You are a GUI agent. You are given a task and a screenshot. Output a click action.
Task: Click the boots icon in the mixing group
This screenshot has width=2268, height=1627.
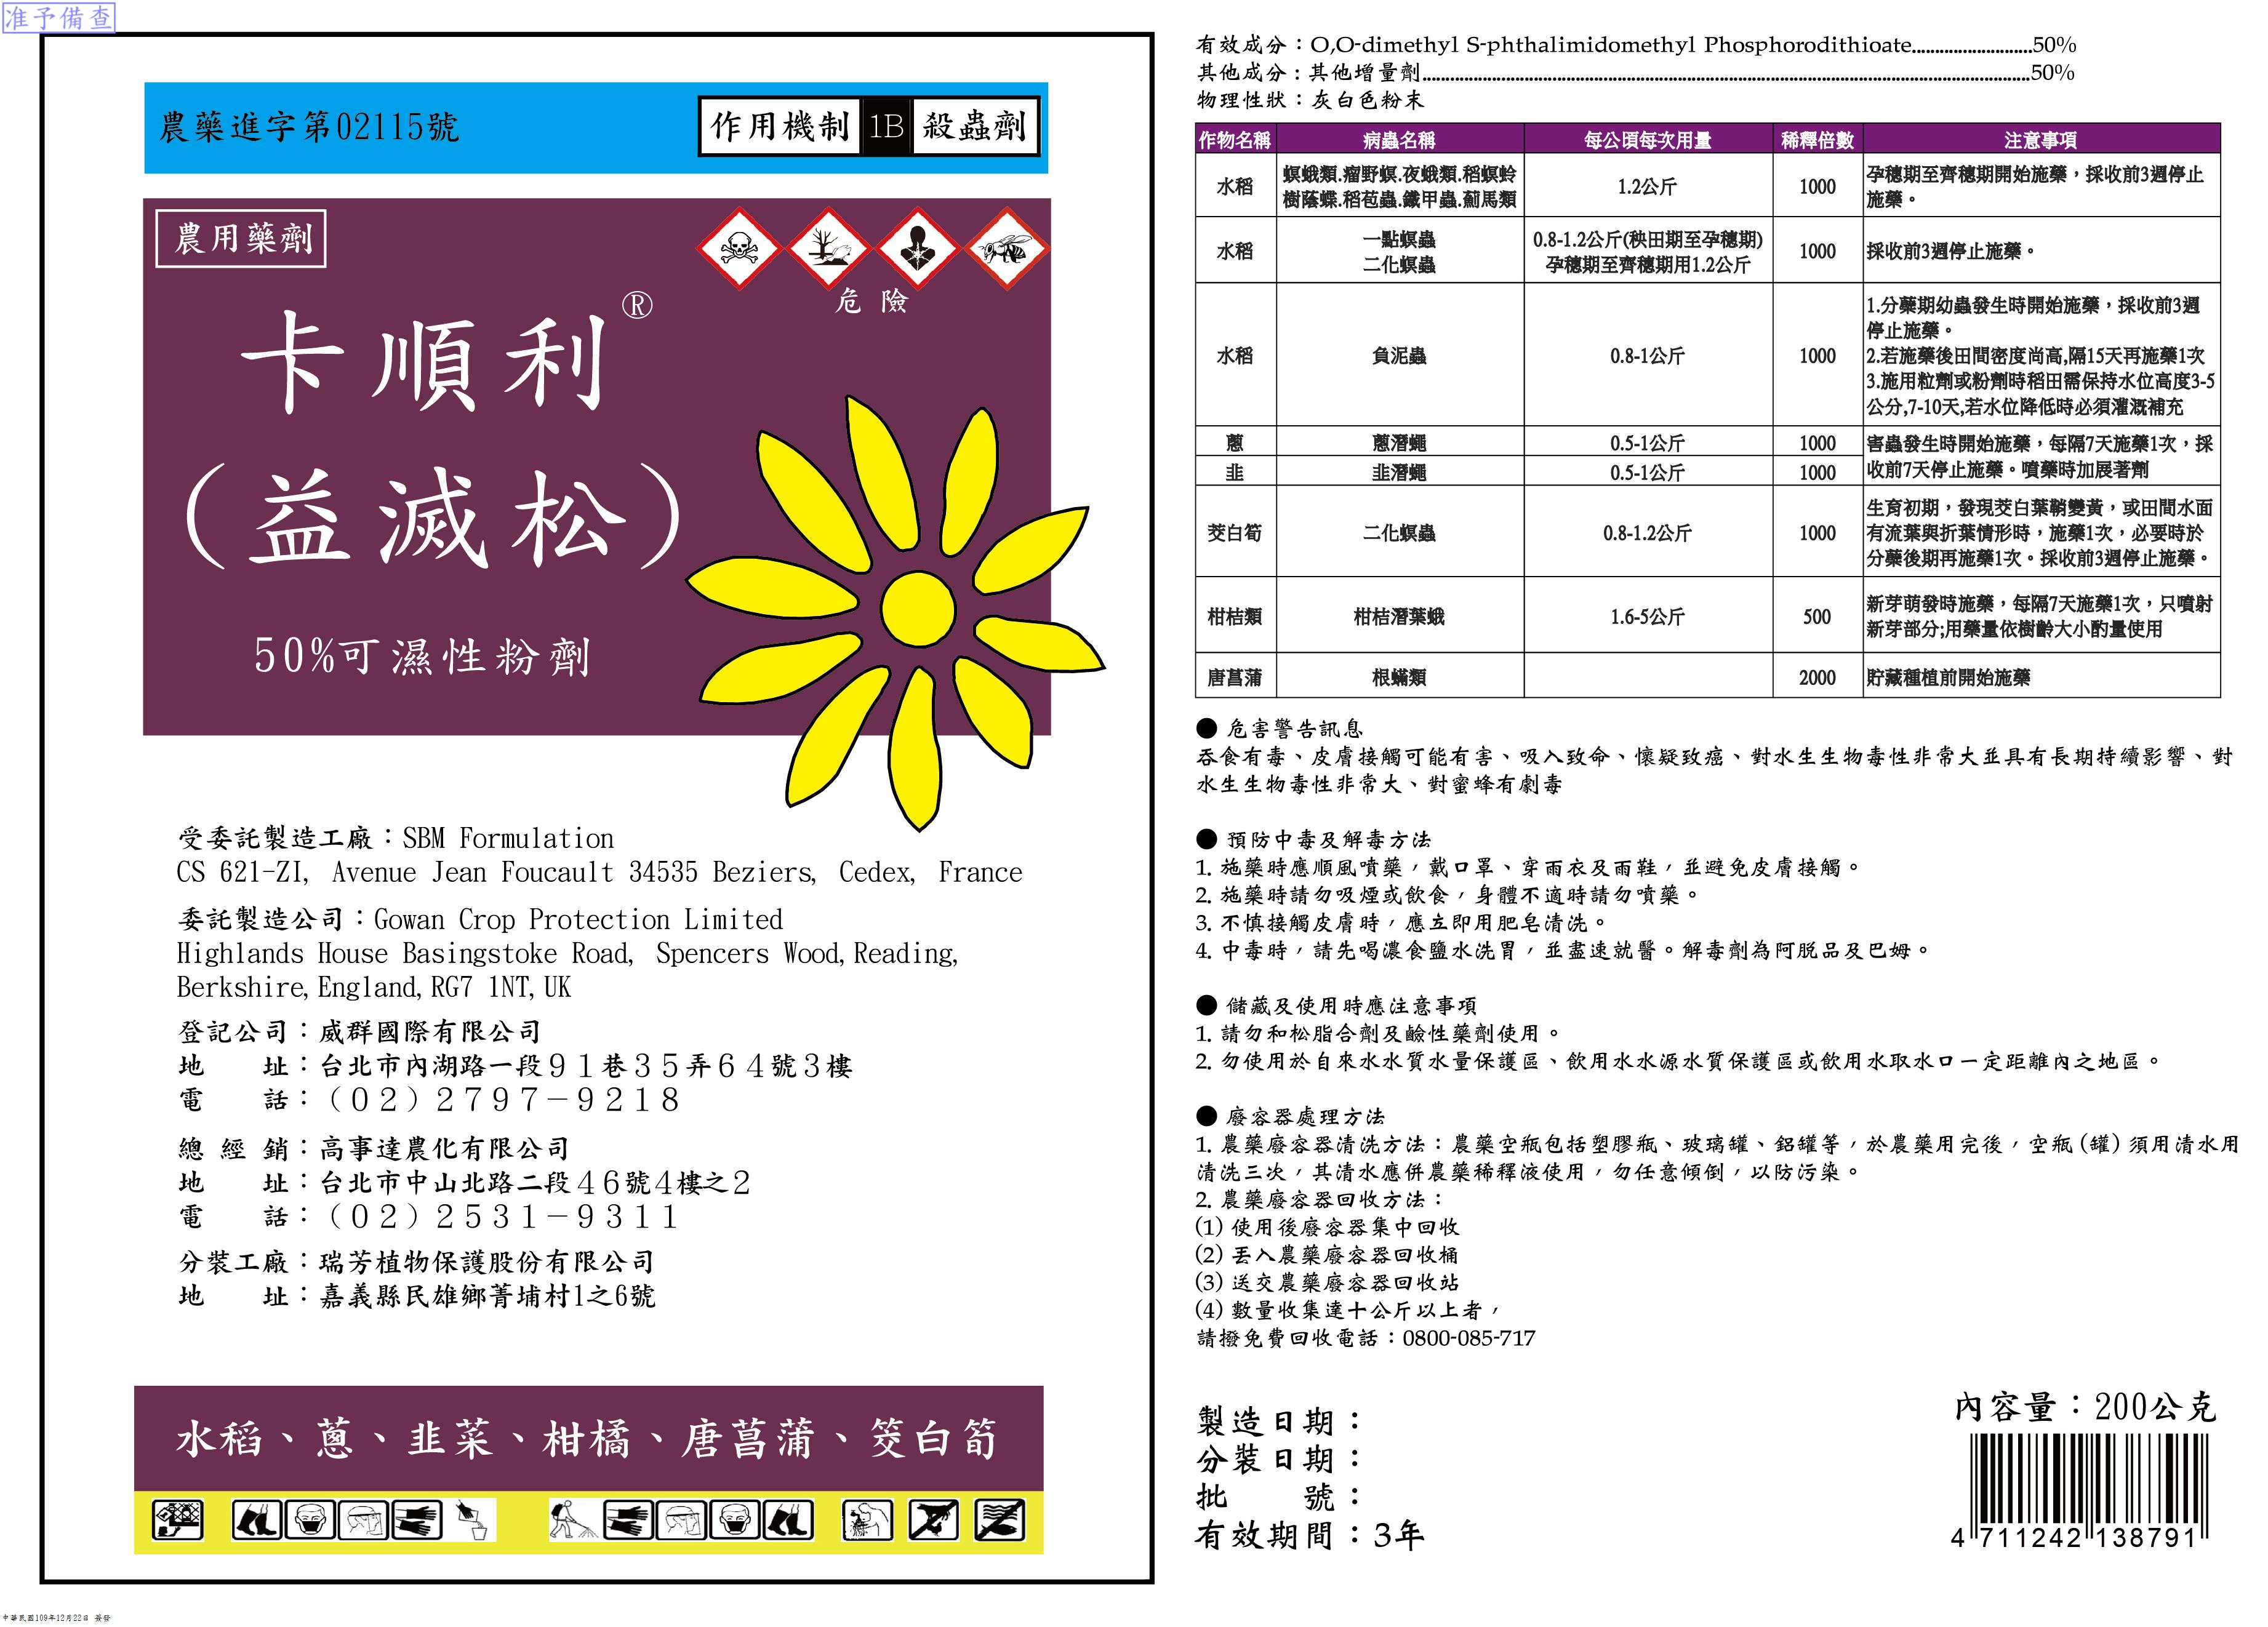(x=257, y=1520)
